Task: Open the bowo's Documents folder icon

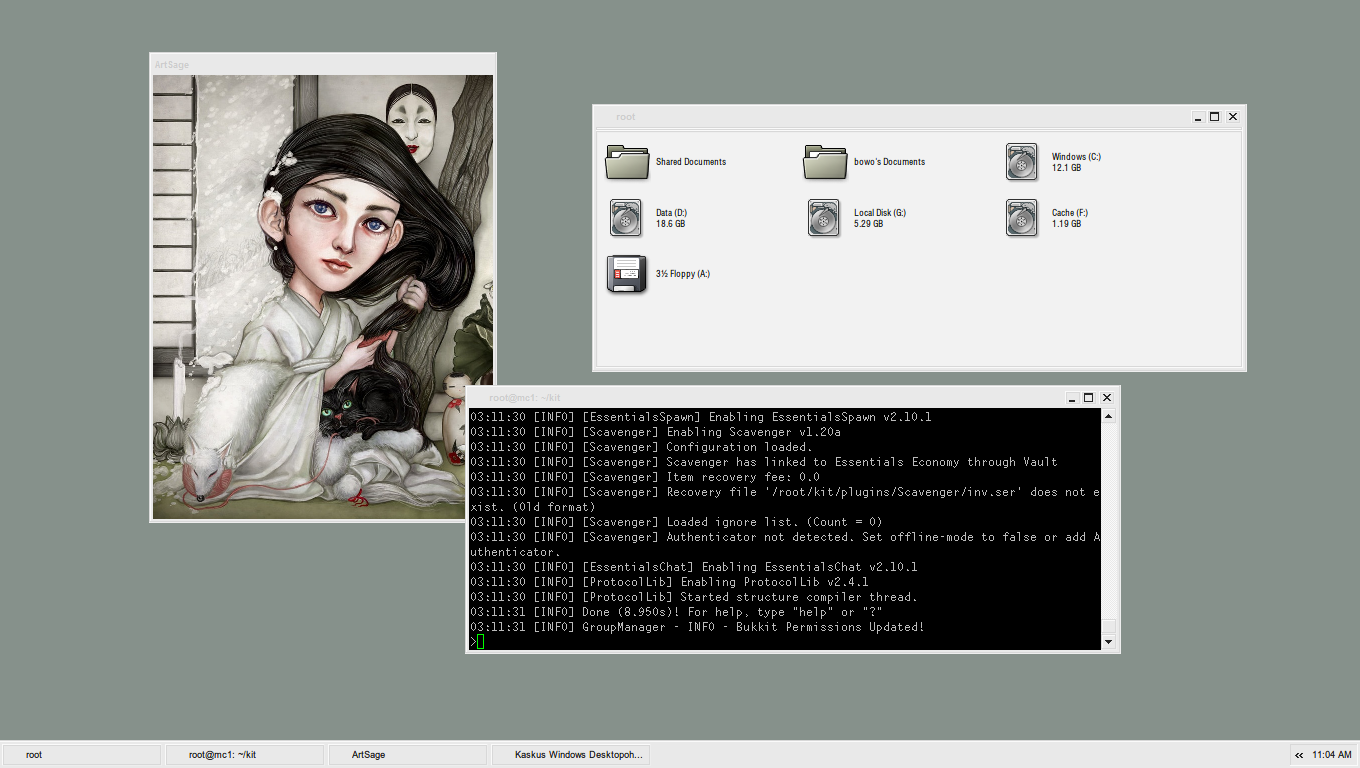Action: tap(825, 162)
